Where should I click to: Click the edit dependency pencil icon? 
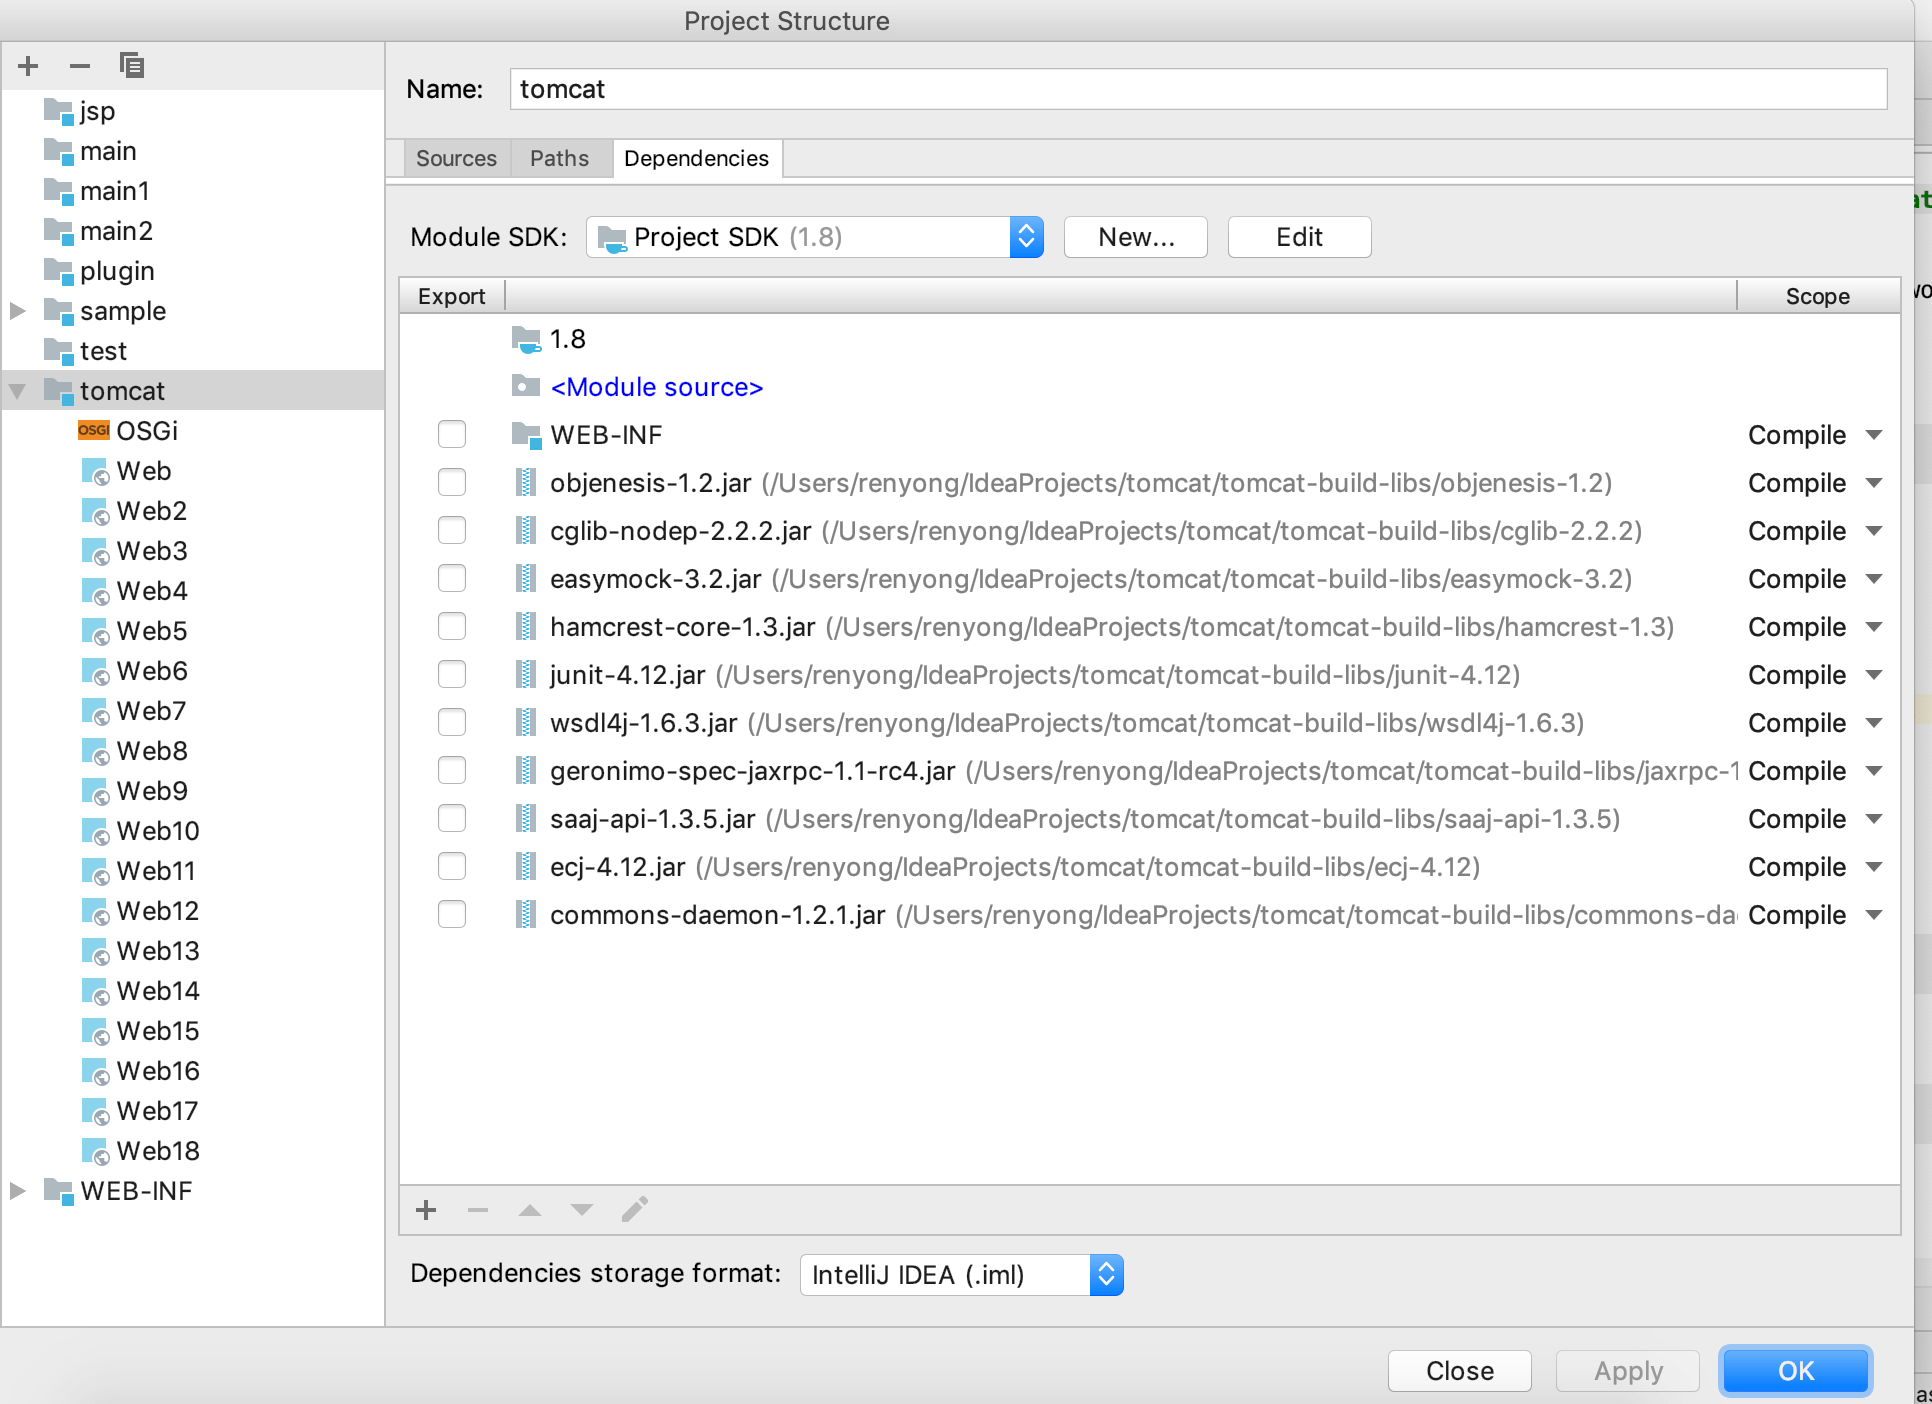634,1210
